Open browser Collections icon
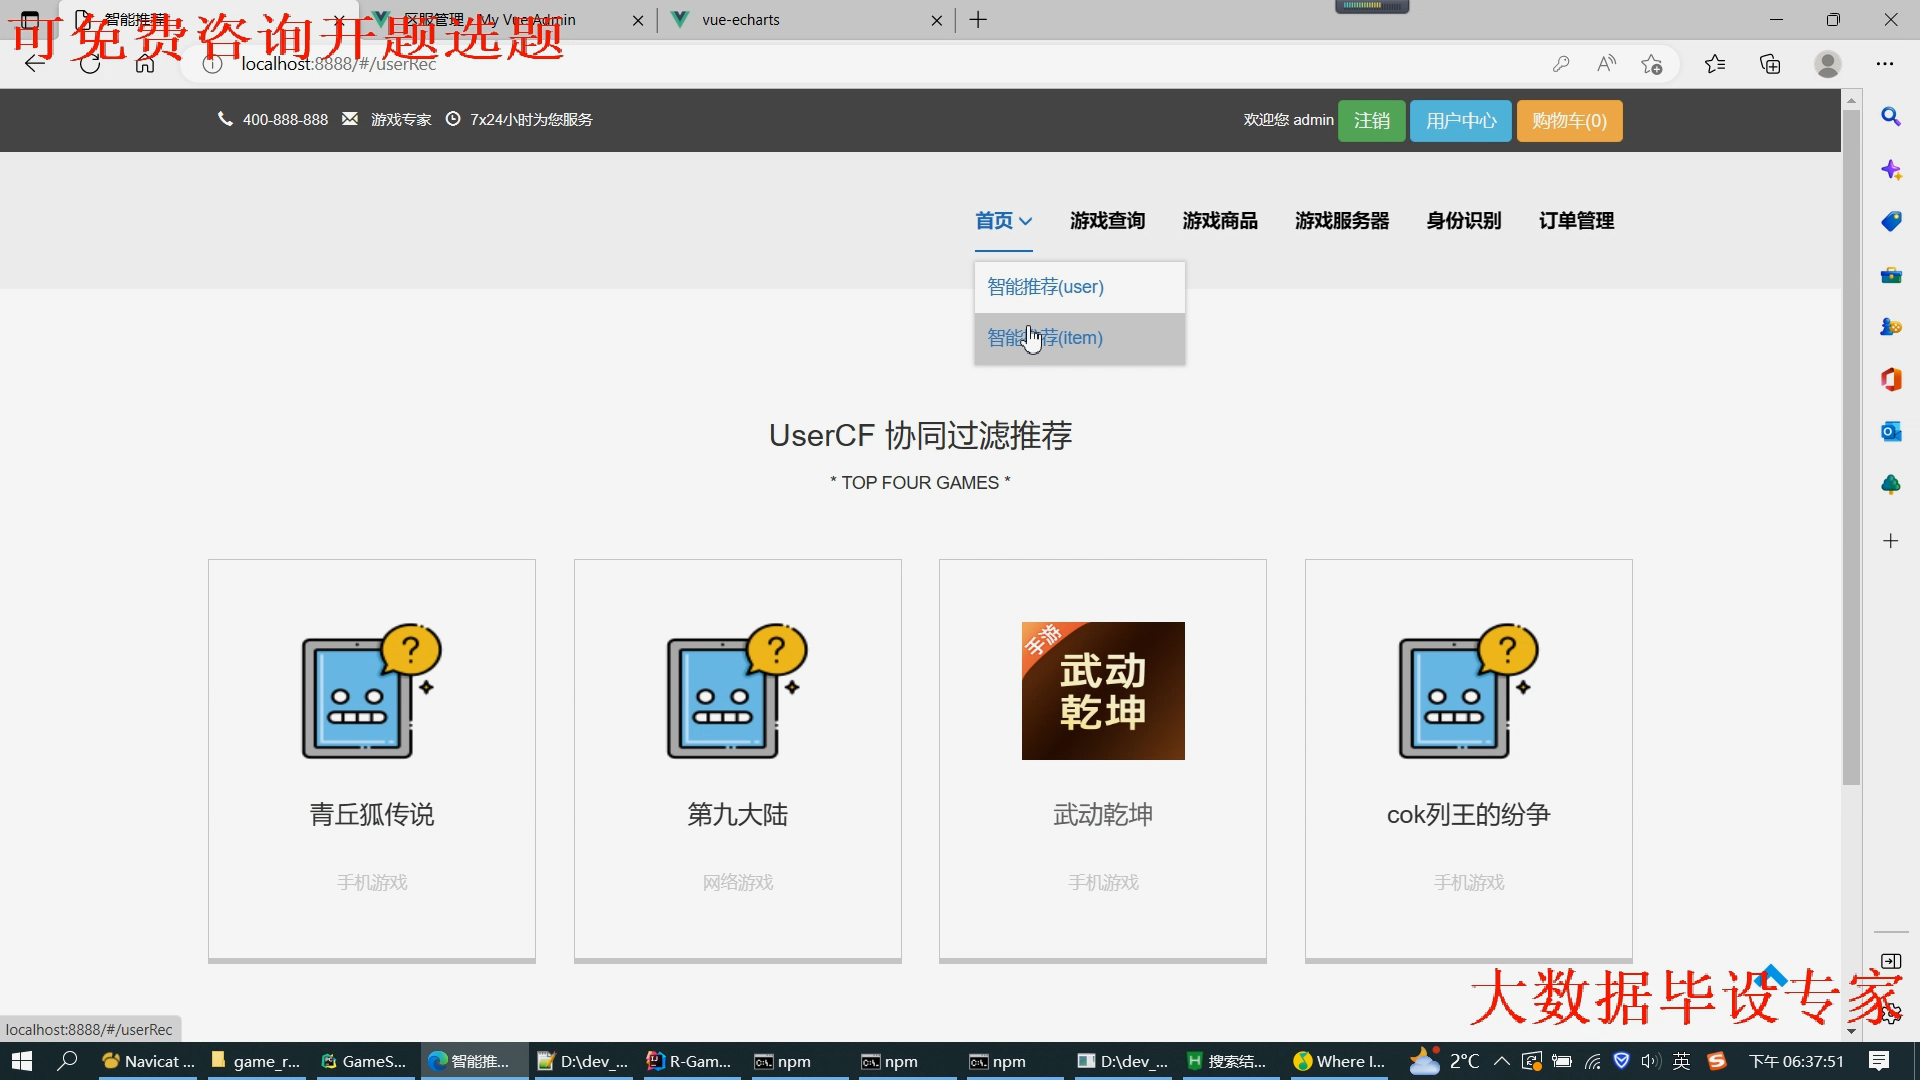1920x1080 pixels. point(1770,64)
